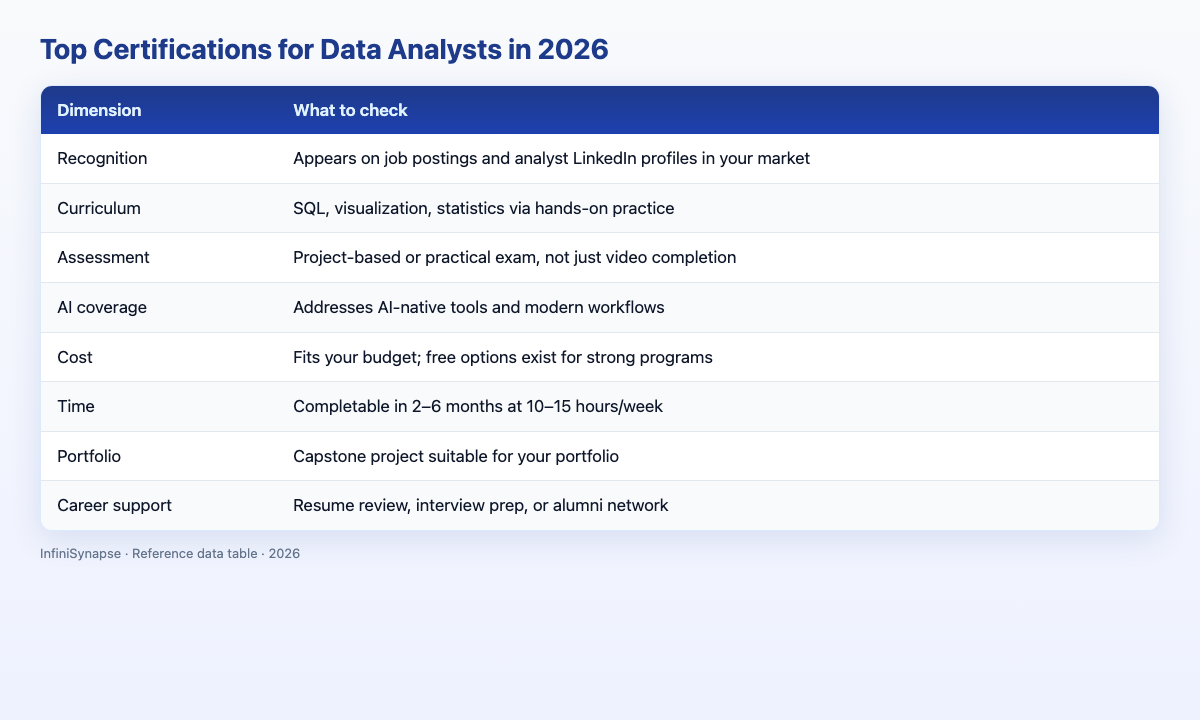Click the Portfolio row label
The width and height of the screenshot is (1200, 720).
91,456
